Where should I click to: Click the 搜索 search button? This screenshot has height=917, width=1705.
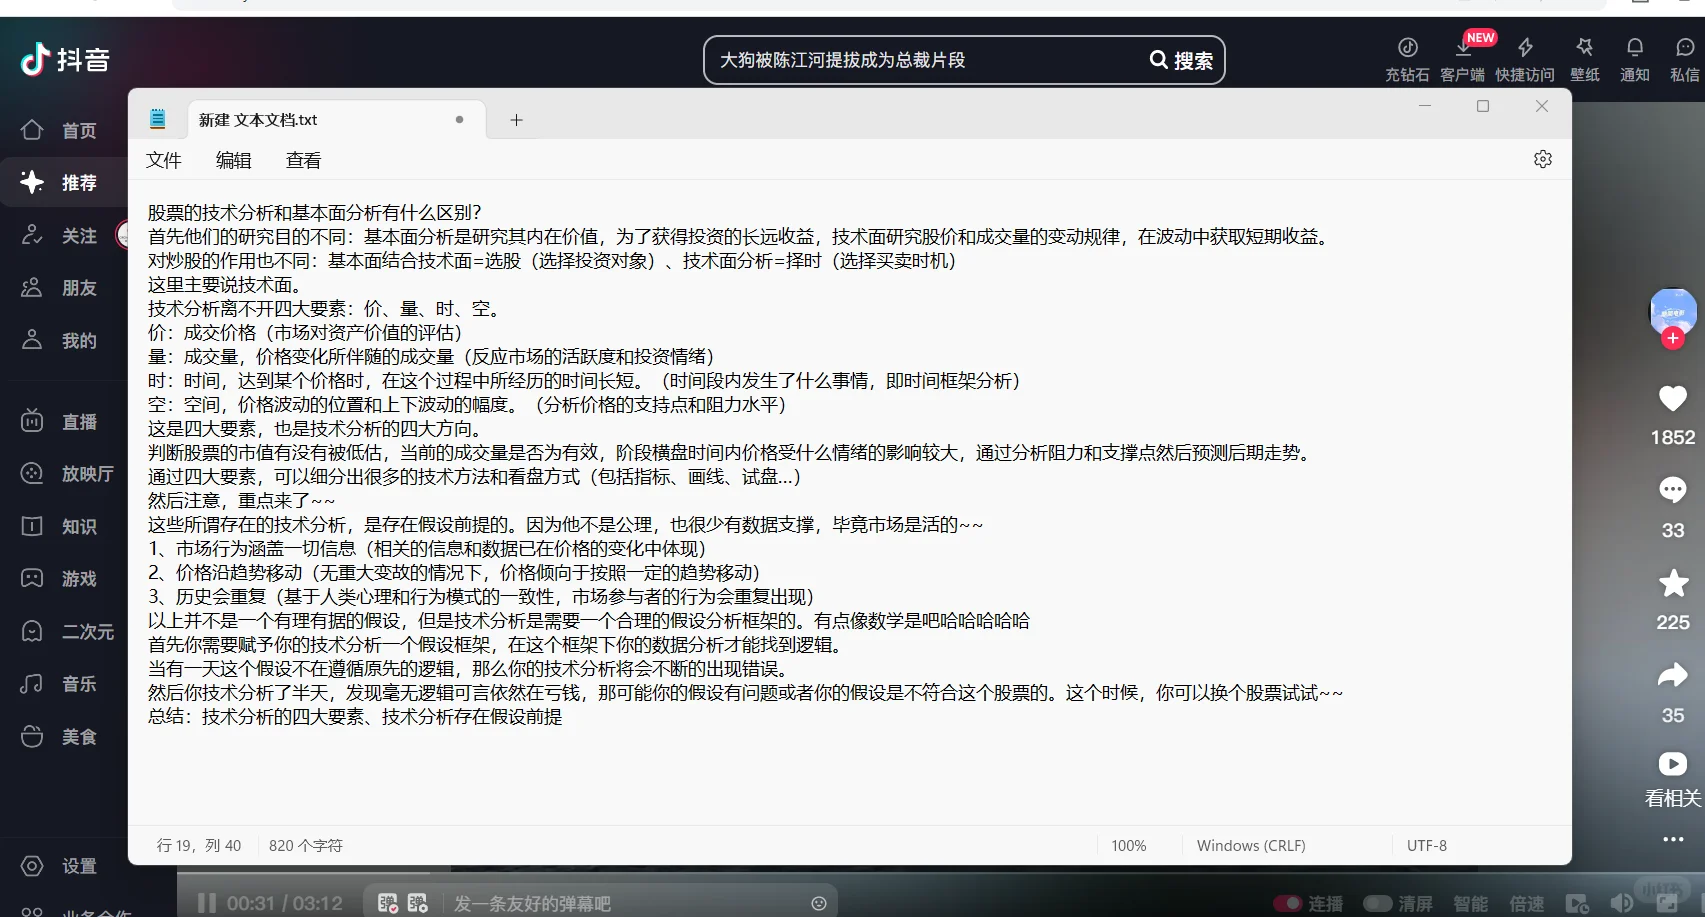coord(1181,60)
